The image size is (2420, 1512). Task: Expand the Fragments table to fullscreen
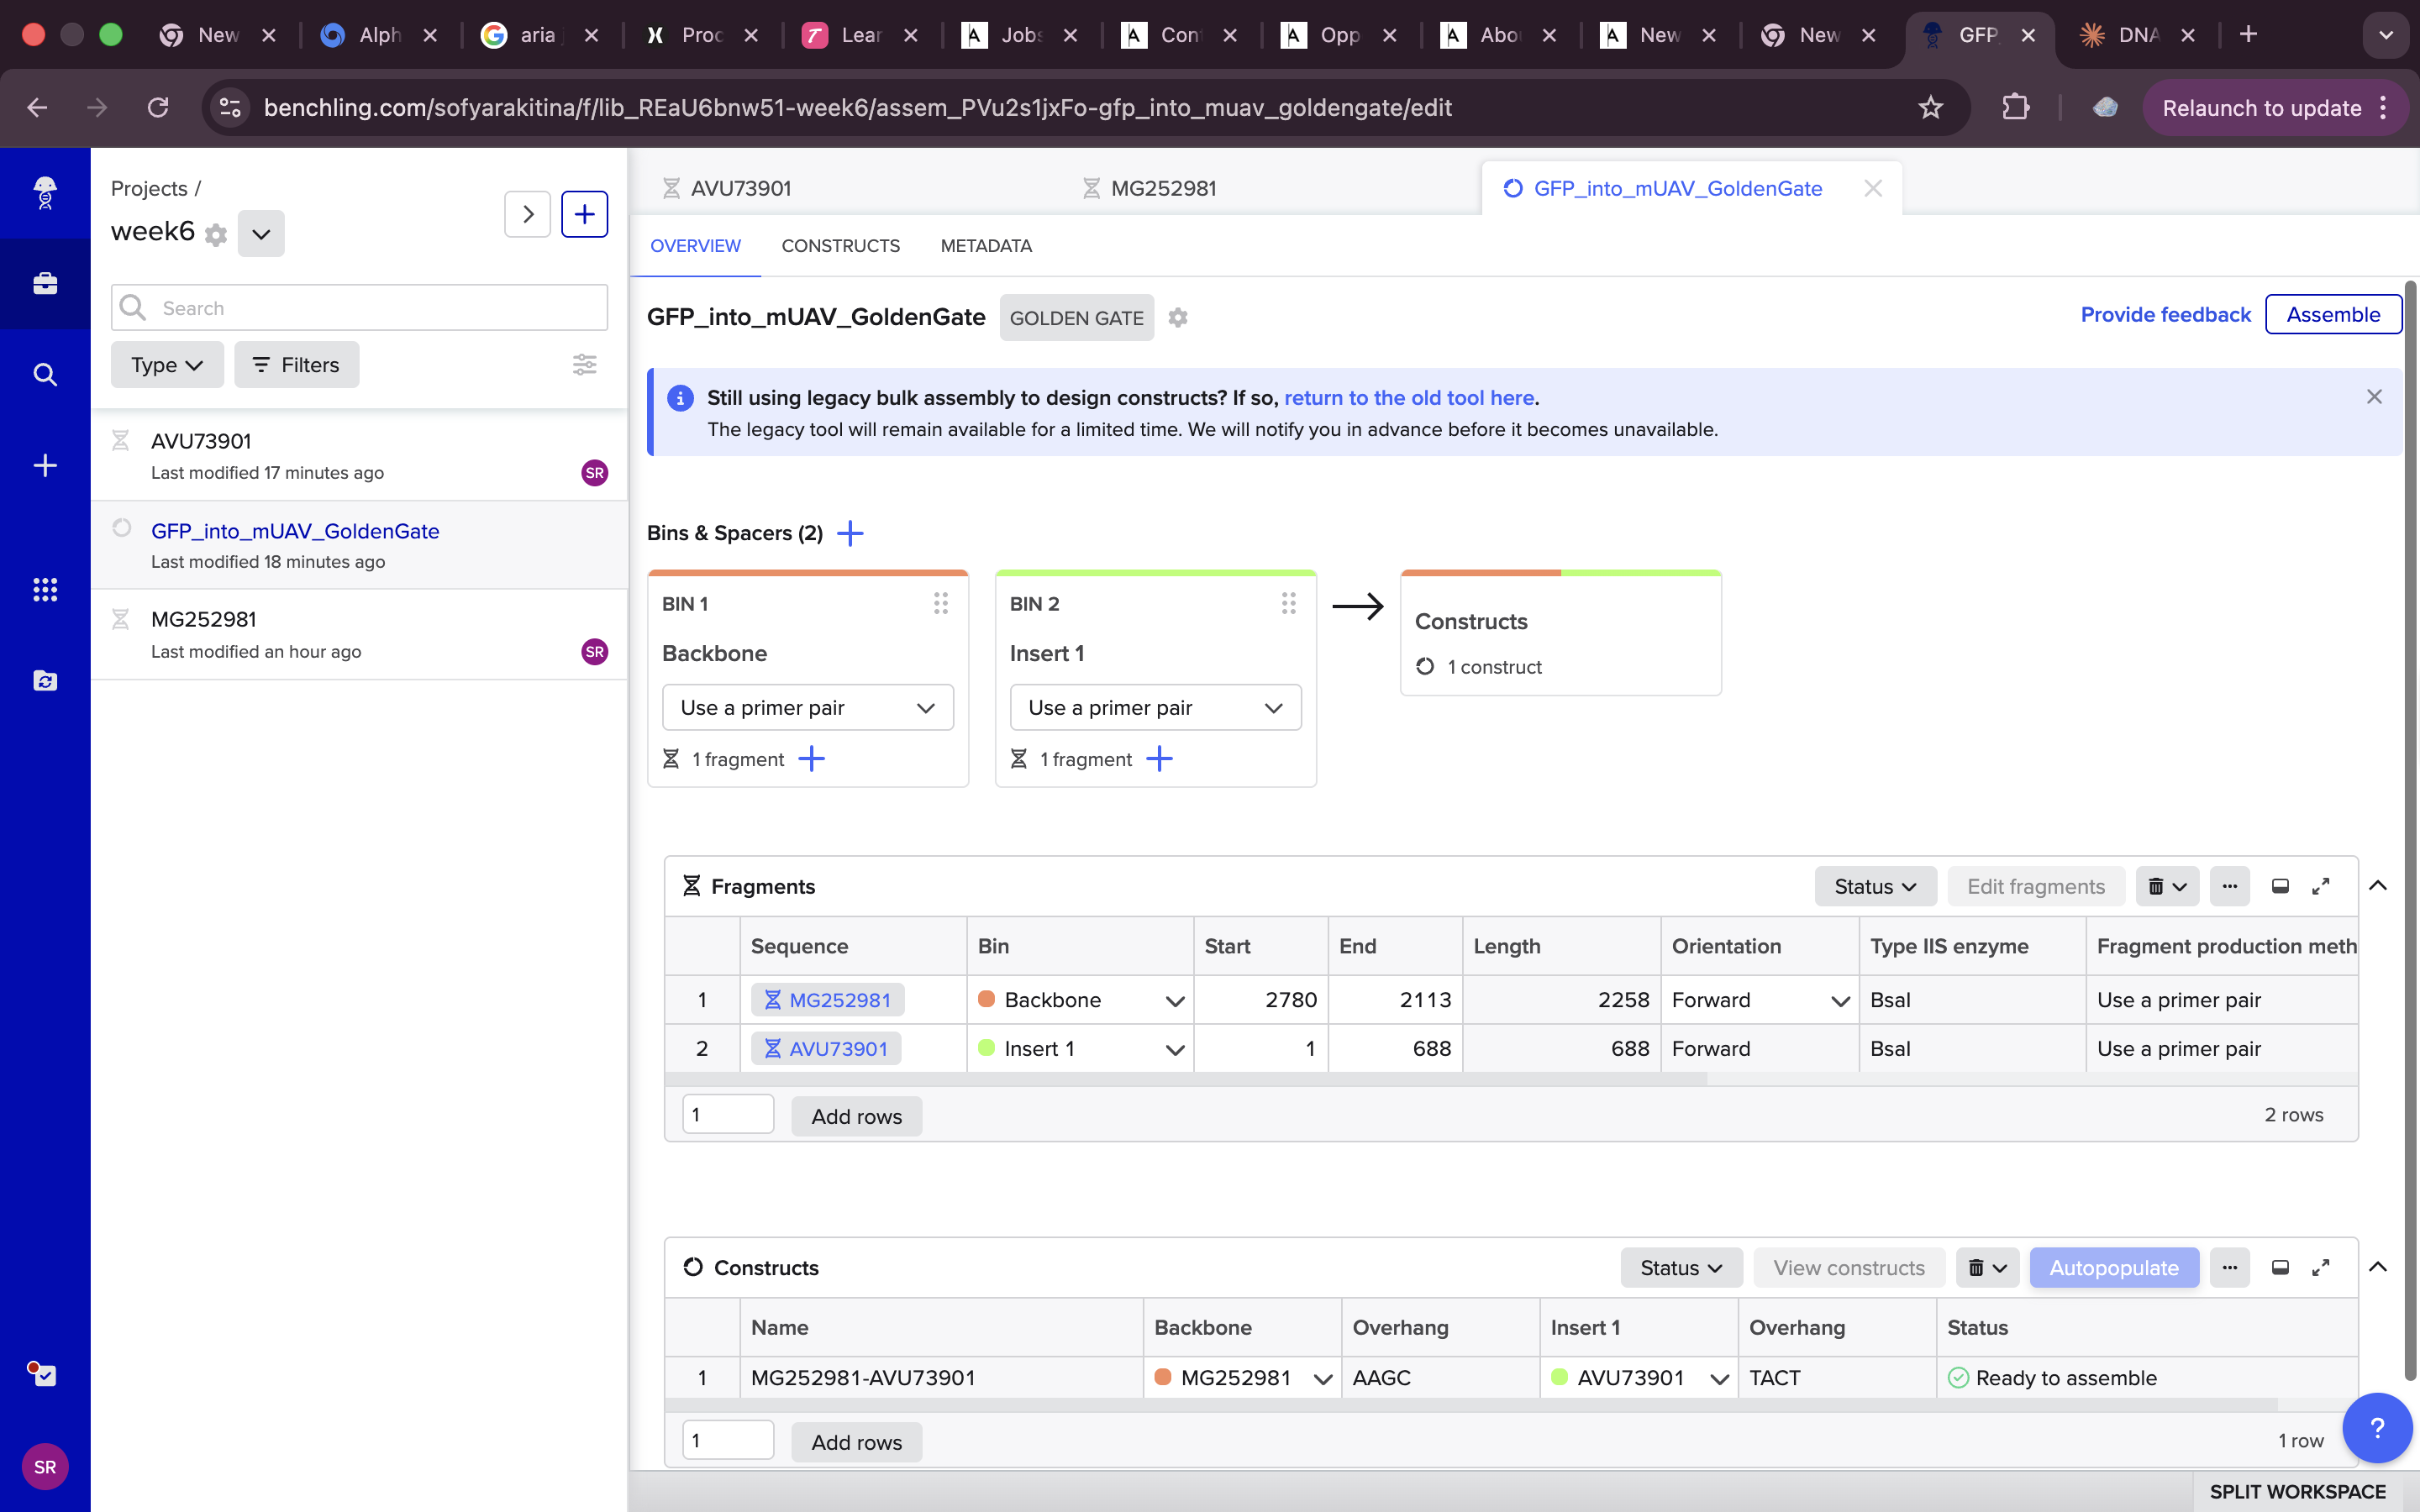click(2321, 886)
